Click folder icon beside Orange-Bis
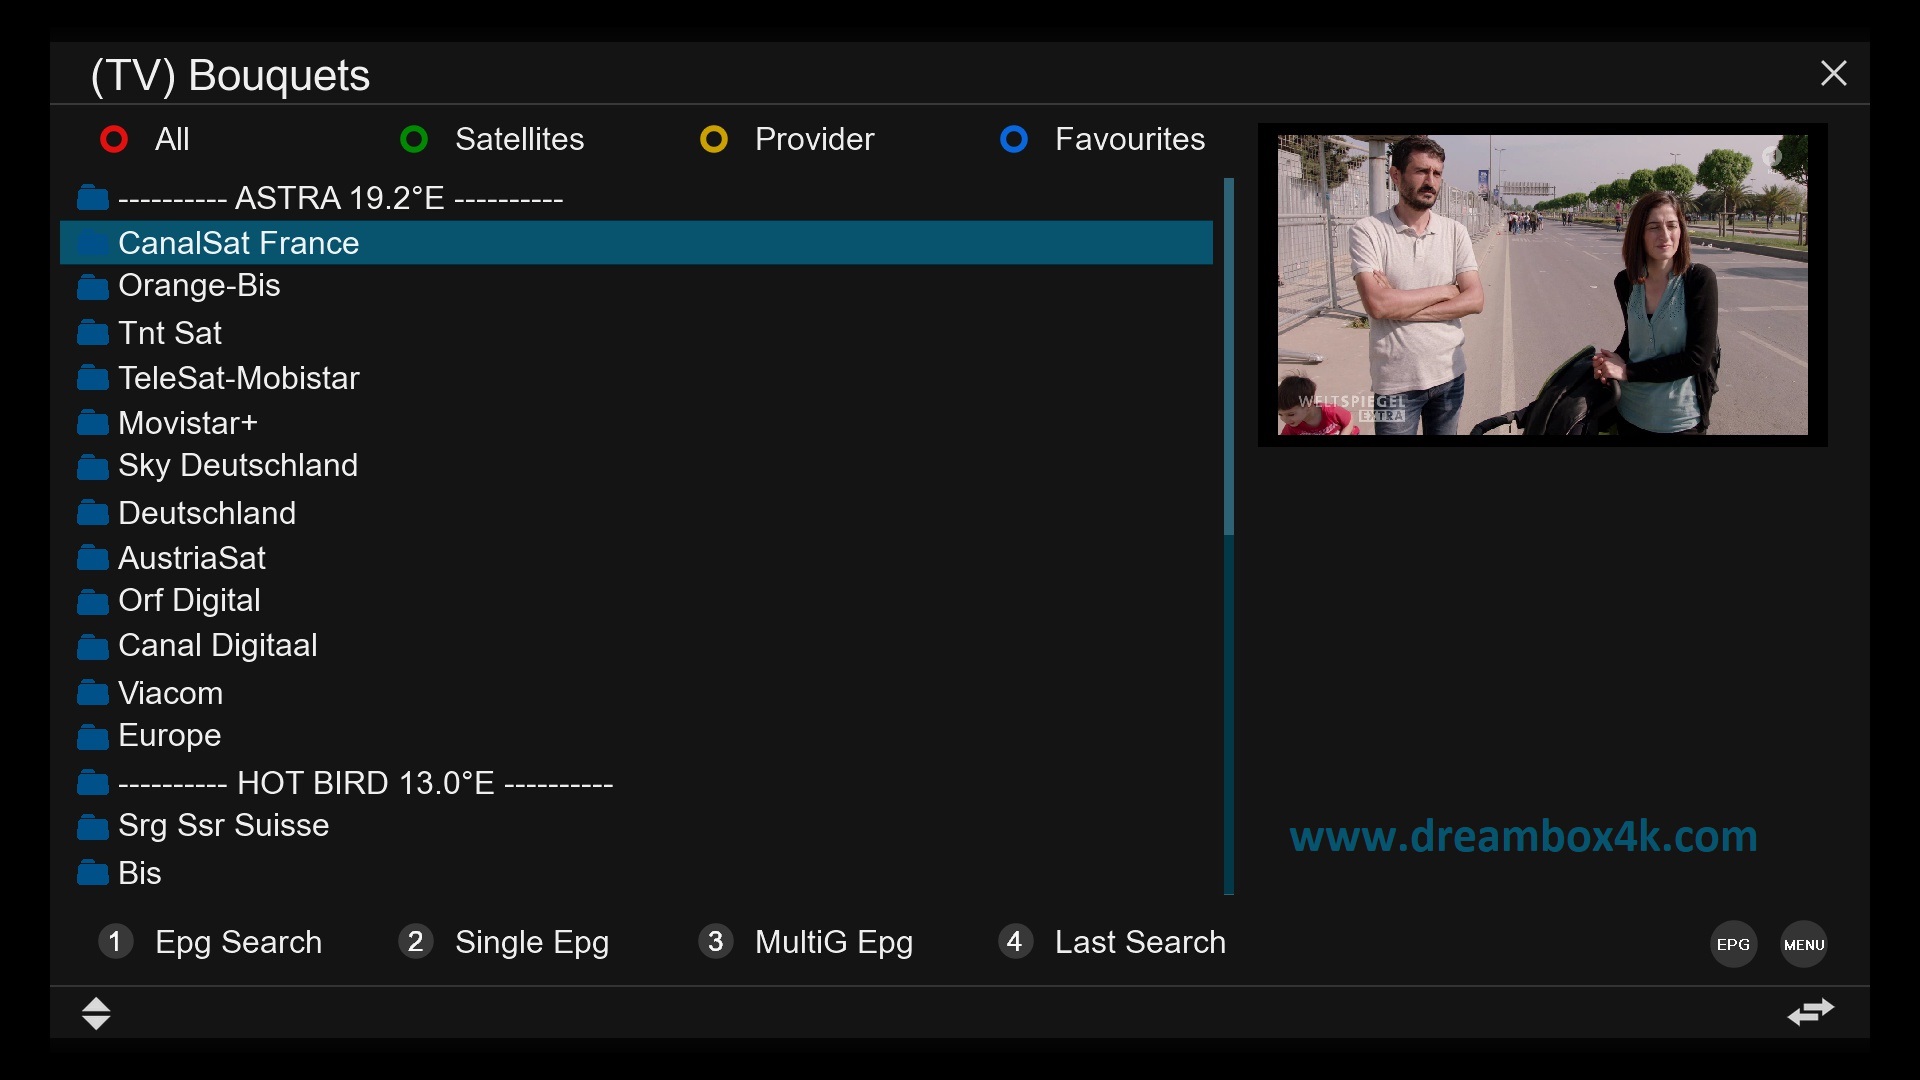The image size is (1920, 1080). (x=93, y=287)
